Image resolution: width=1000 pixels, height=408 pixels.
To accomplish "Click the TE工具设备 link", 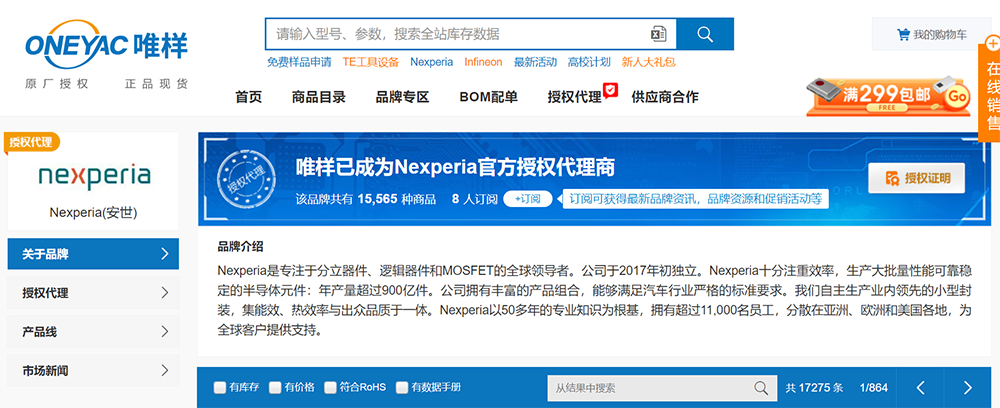I will click(x=371, y=62).
